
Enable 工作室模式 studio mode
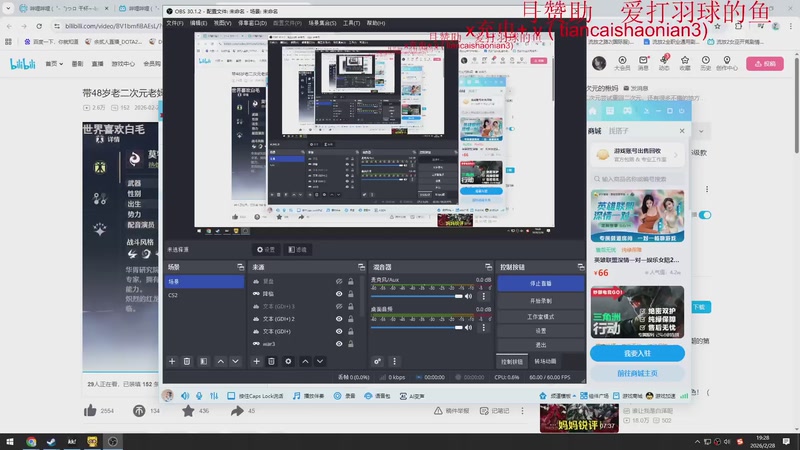click(x=541, y=316)
